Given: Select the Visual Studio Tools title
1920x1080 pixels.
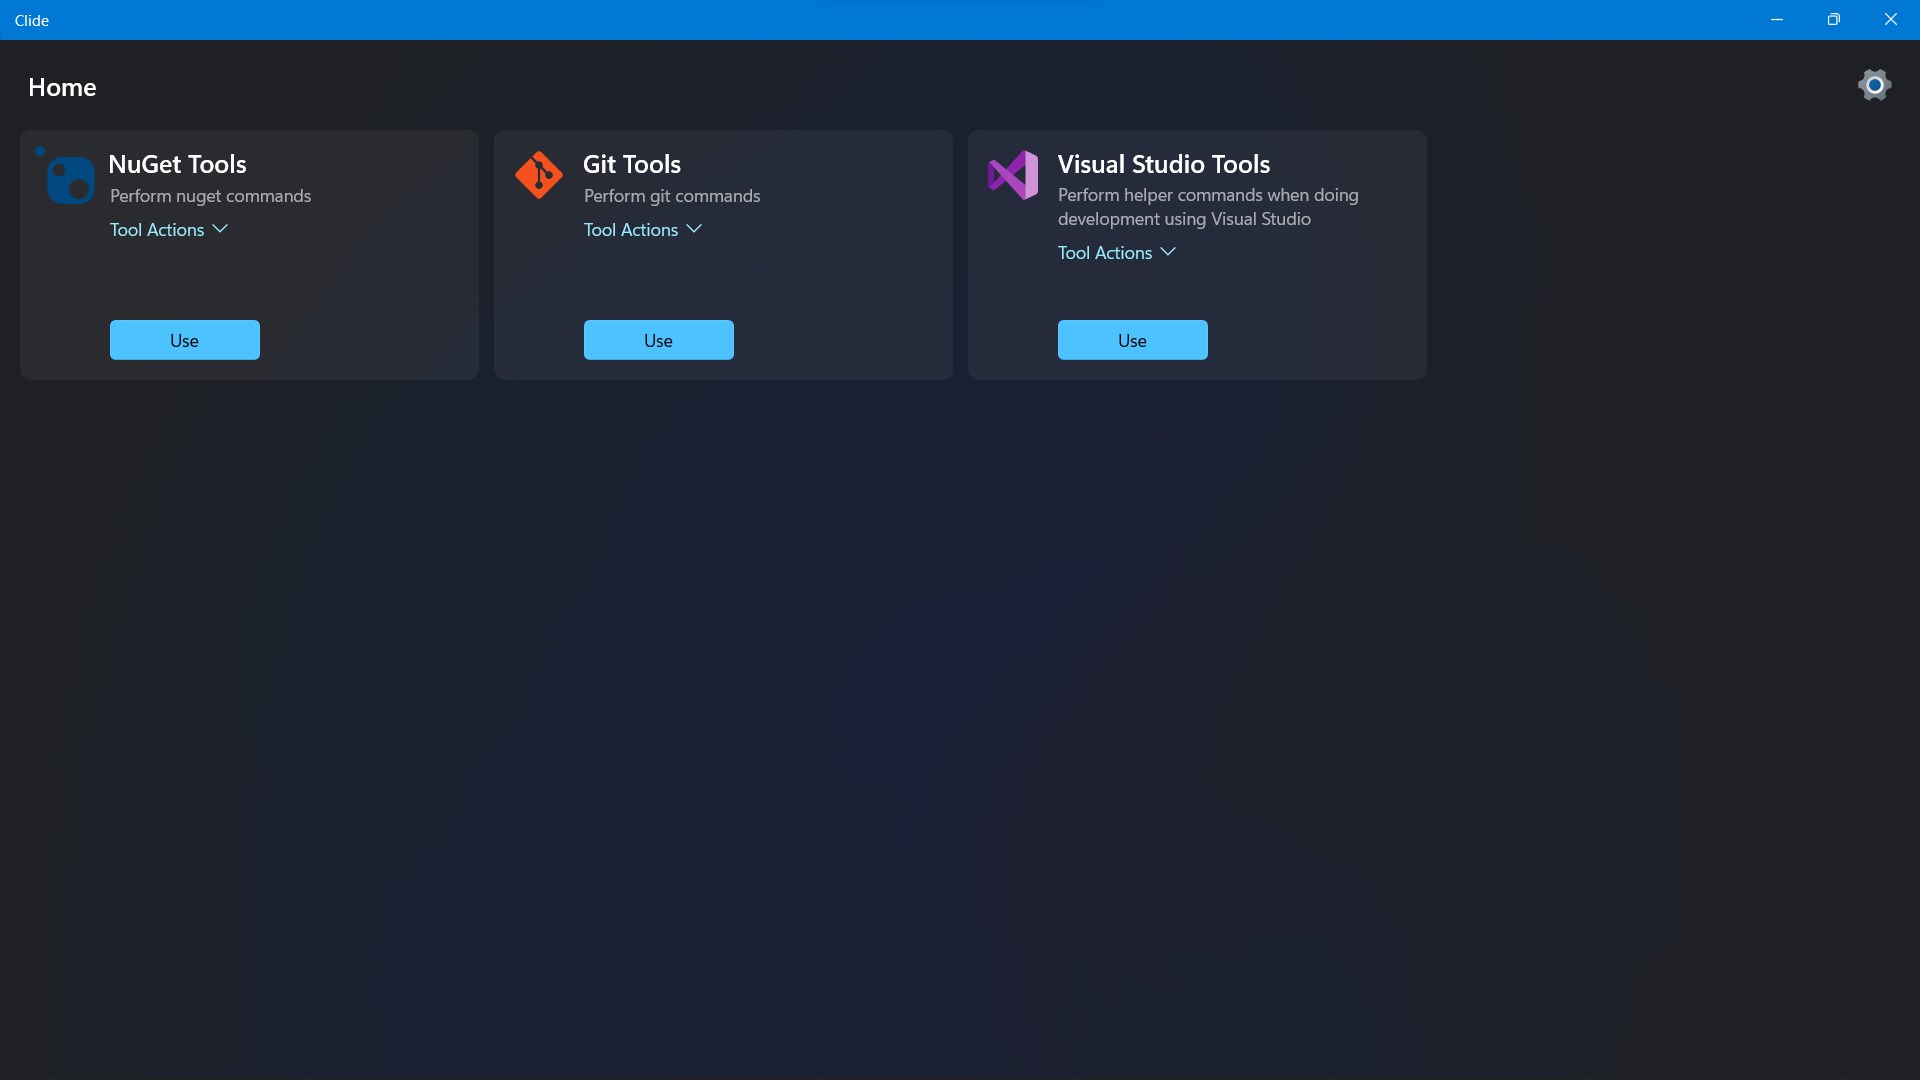Looking at the screenshot, I should pyautogui.click(x=1164, y=164).
